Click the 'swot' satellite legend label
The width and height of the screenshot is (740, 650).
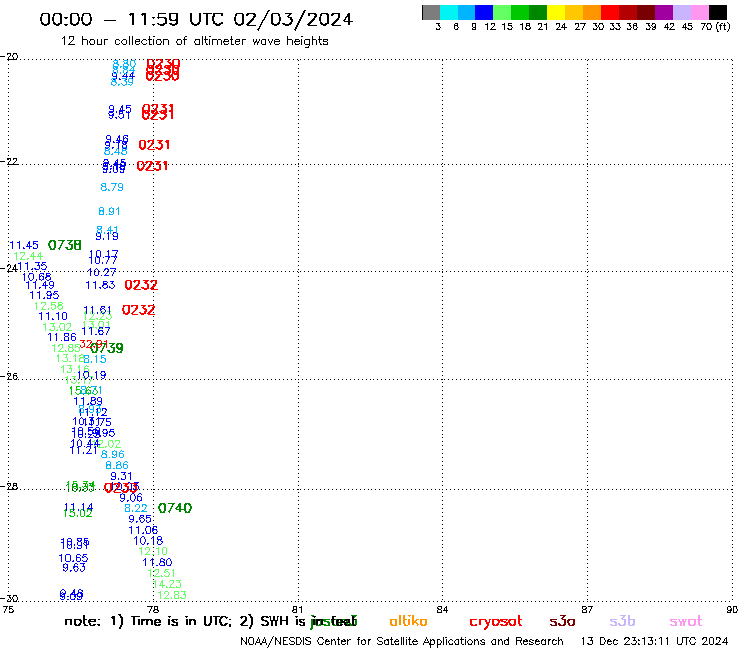coord(686,622)
